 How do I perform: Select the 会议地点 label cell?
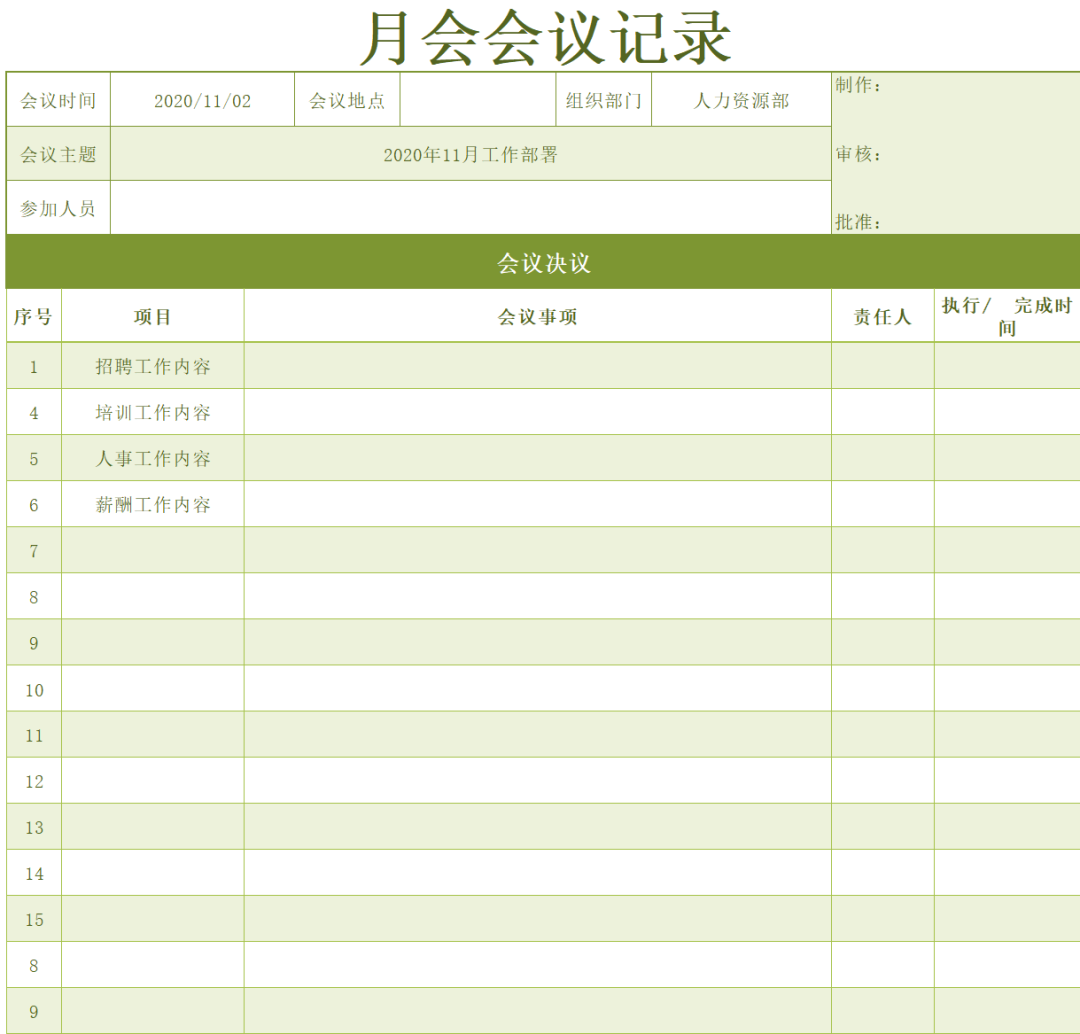(x=347, y=100)
